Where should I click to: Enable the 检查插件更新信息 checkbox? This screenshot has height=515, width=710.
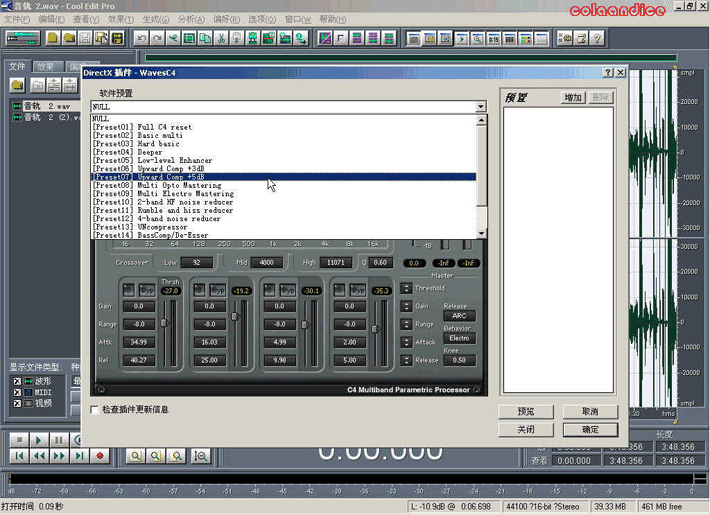(95, 410)
